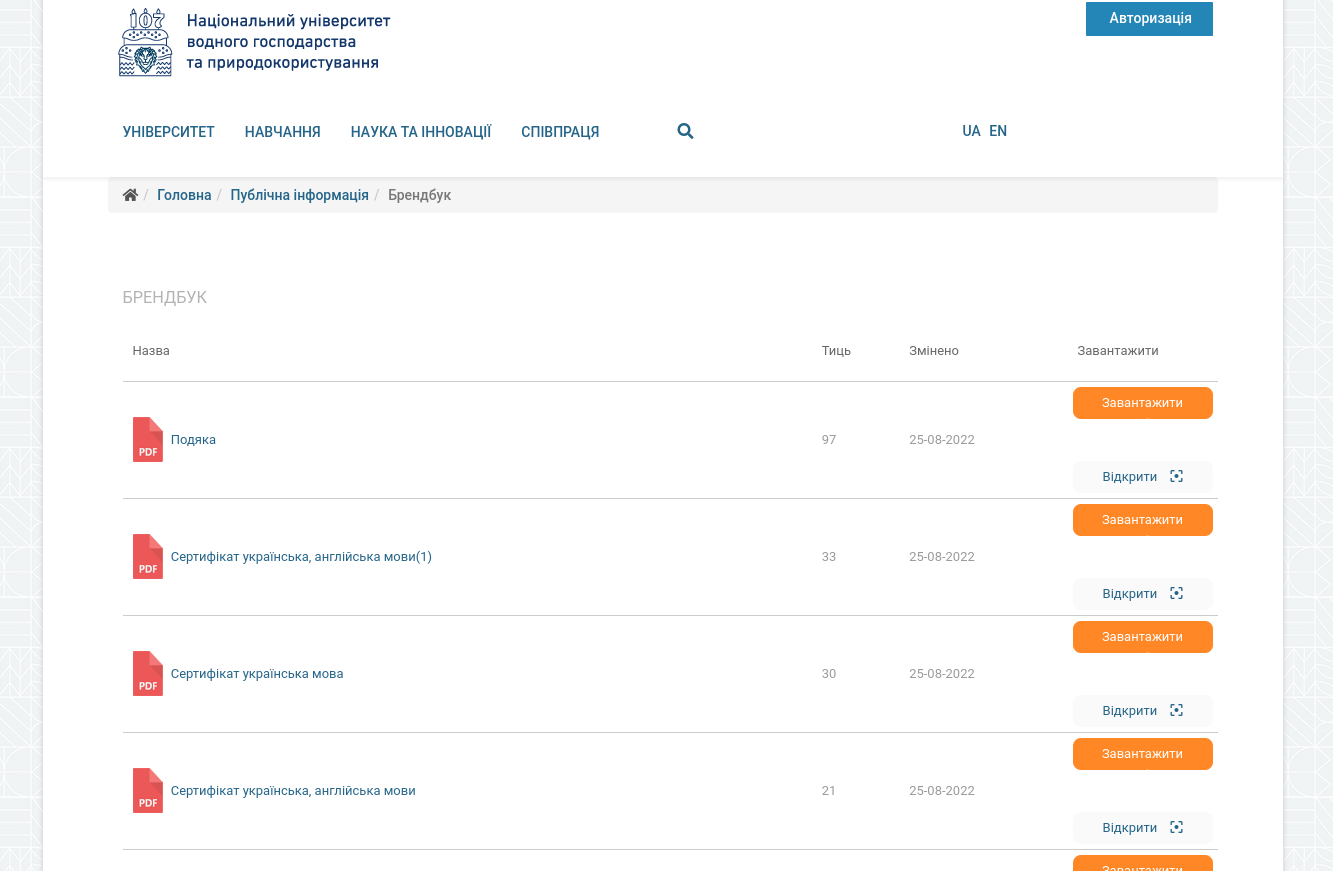Click PDF icon for Сертифікат українська, англійська мови(1)
The image size is (1333, 871).
[x=148, y=557]
